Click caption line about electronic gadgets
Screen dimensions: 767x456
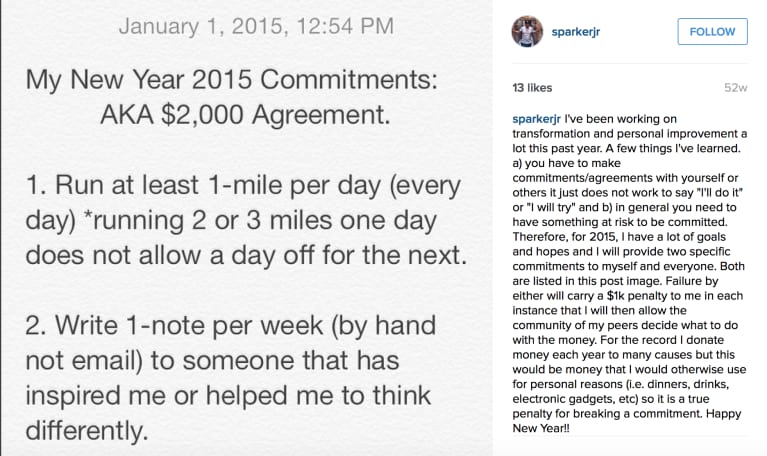coord(611,399)
